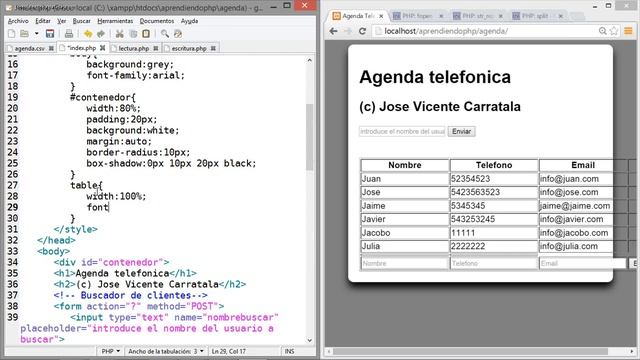Open the Archivo menu

pyautogui.click(x=18, y=21)
